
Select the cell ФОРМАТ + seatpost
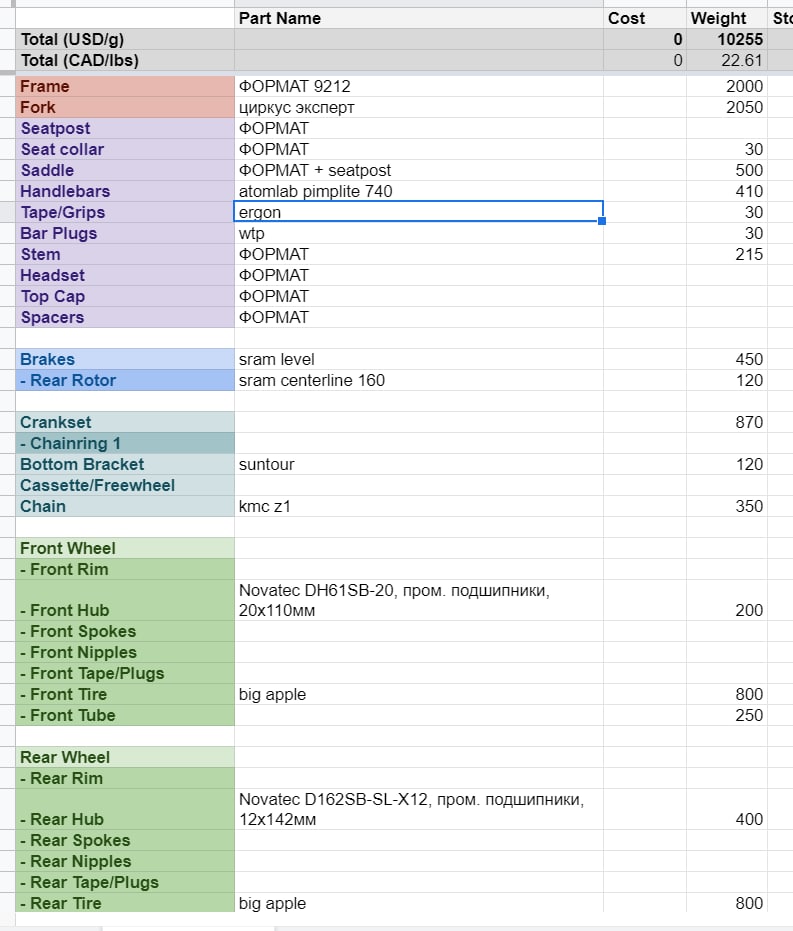[x=418, y=170]
